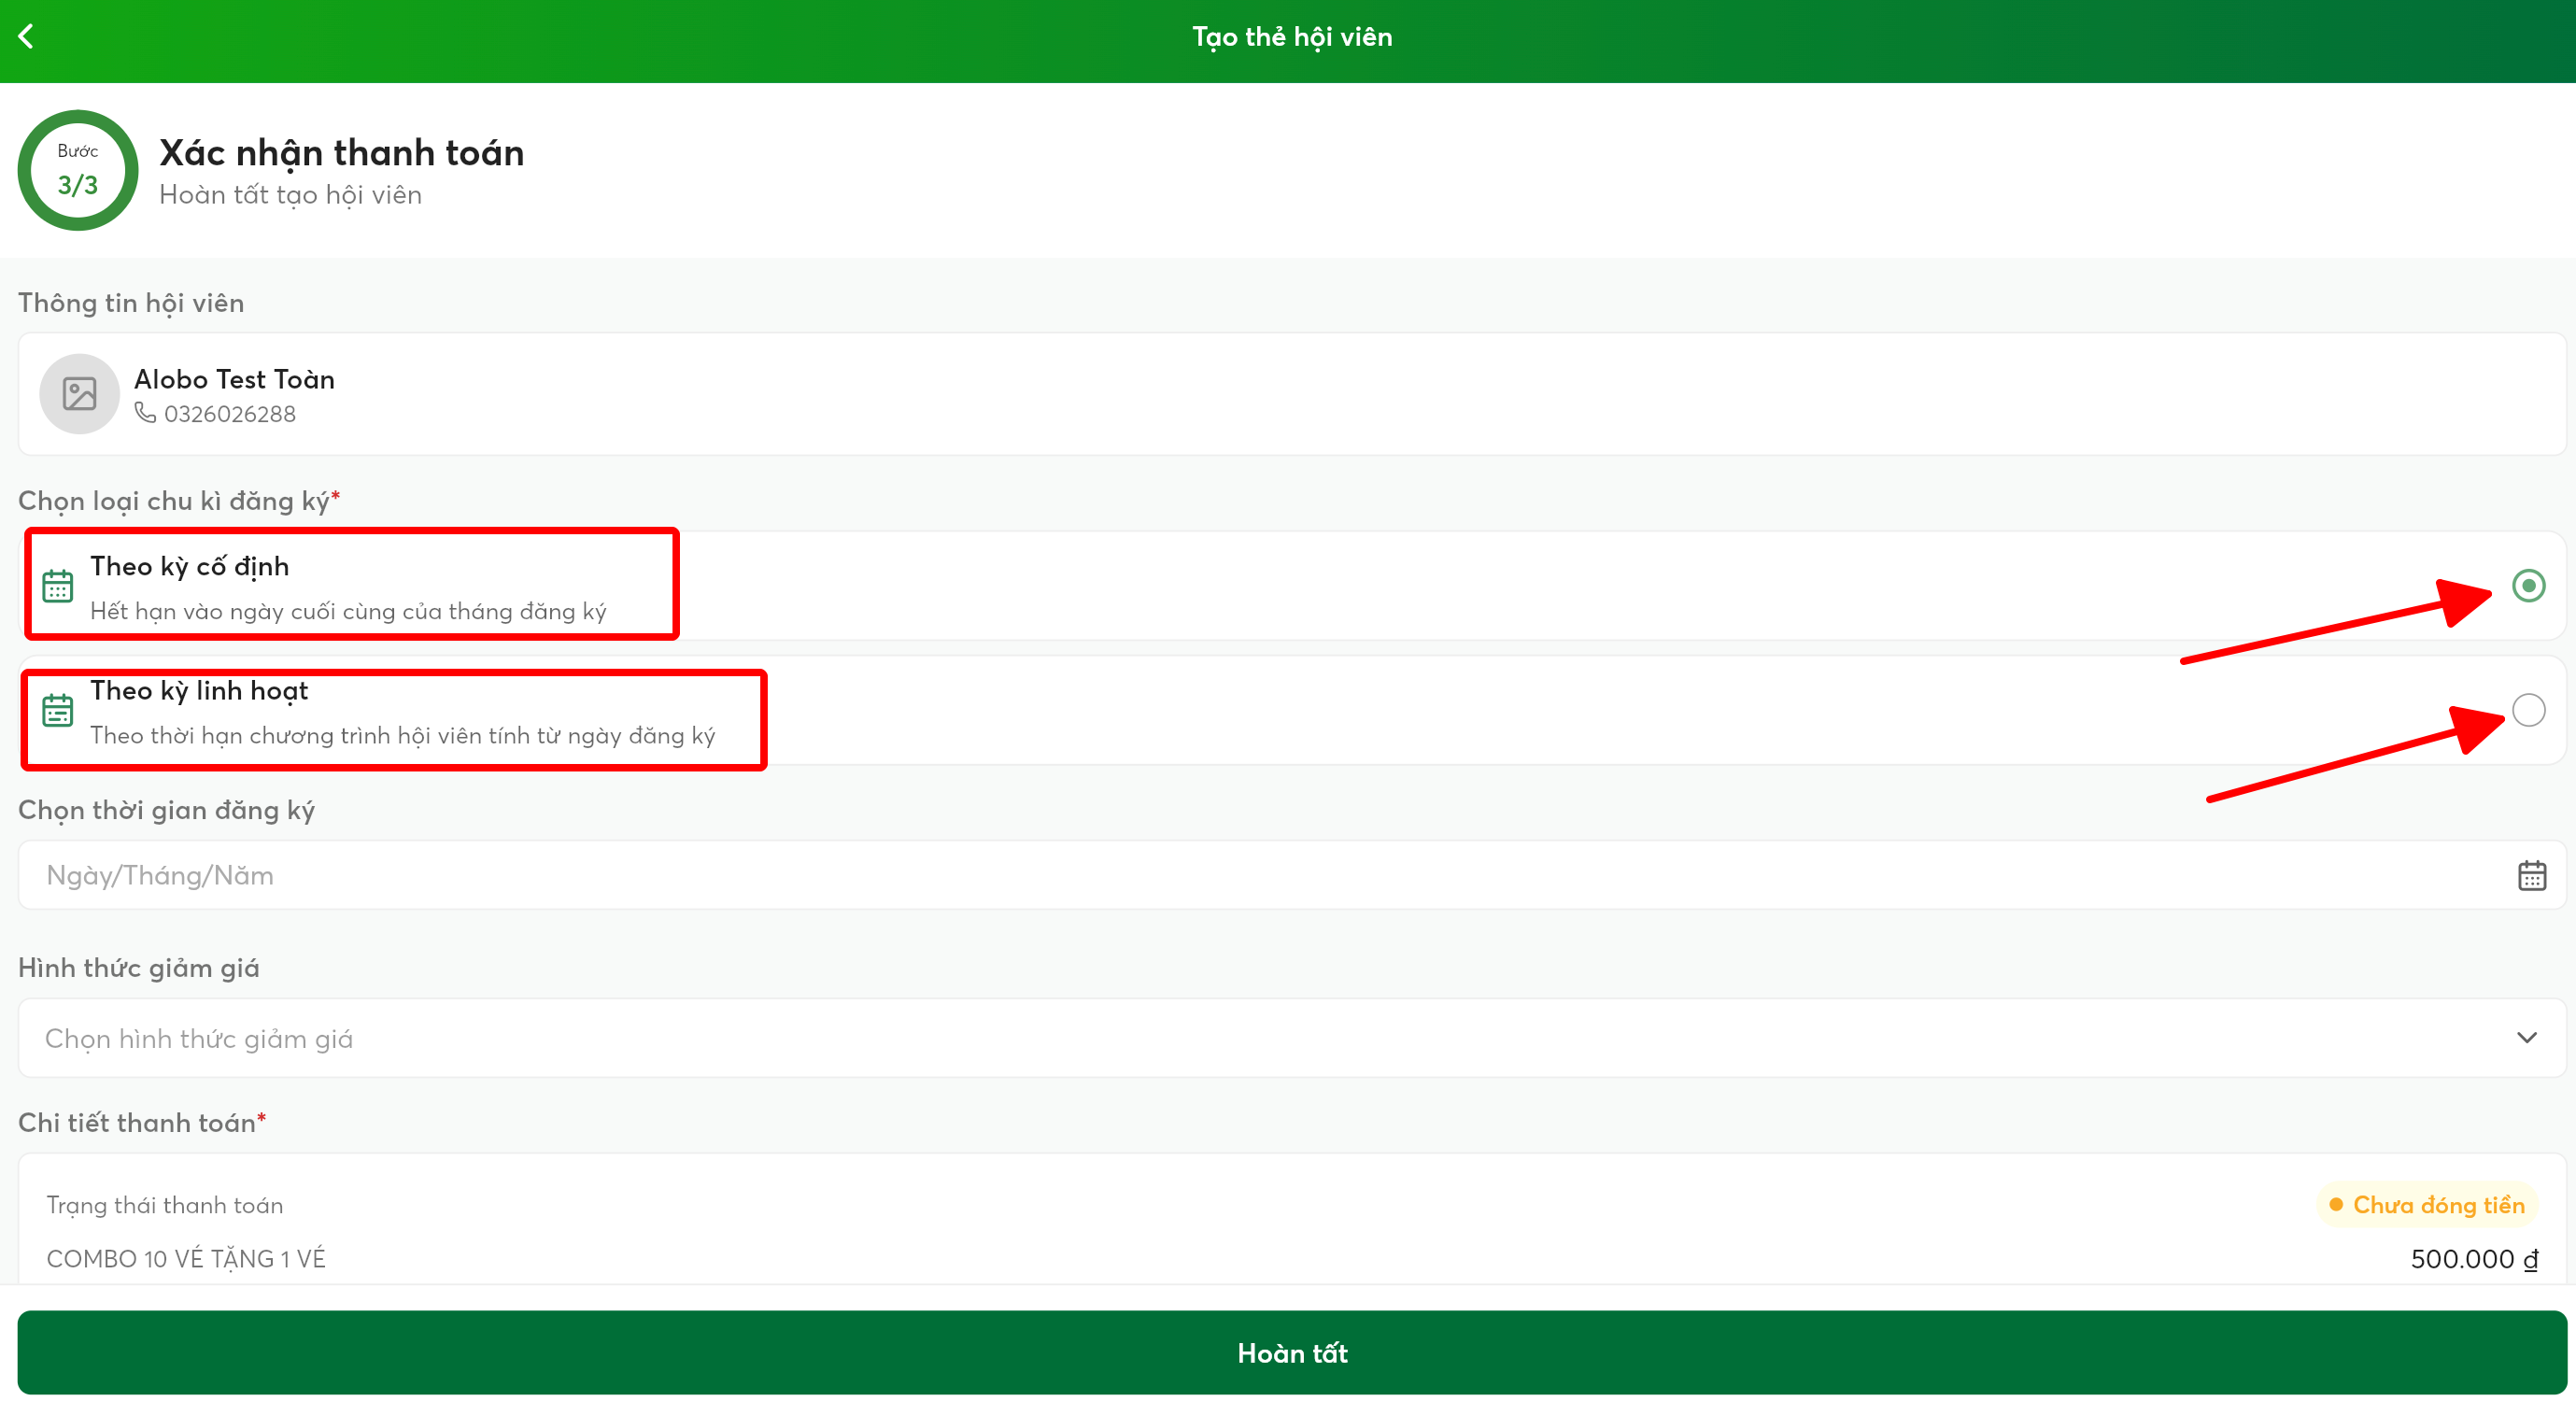Click COMBO 10 VÉ TẶNG 1 VÉ text
Image resolution: width=2576 pixels, height=1401 pixels.
[186, 1259]
